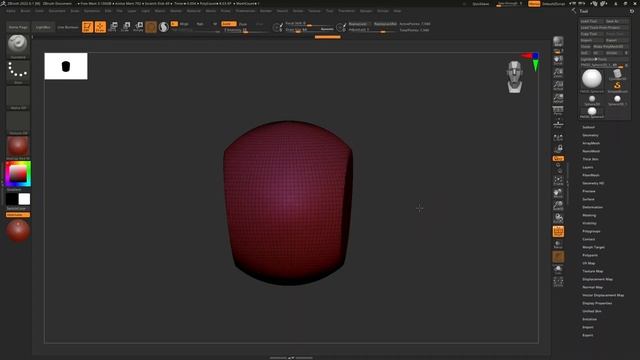Expand the ArrayMesh subpalette

click(x=591, y=143)
